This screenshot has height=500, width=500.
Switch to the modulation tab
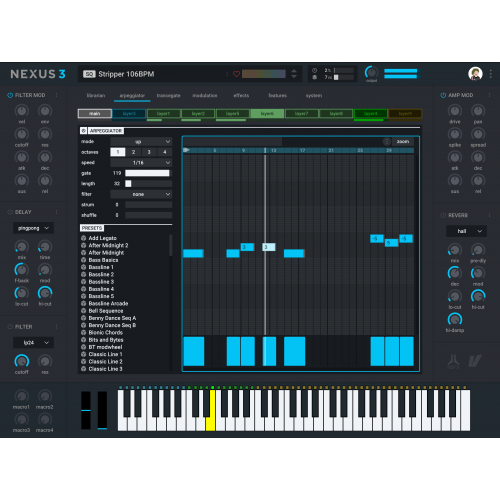(205, 96)
